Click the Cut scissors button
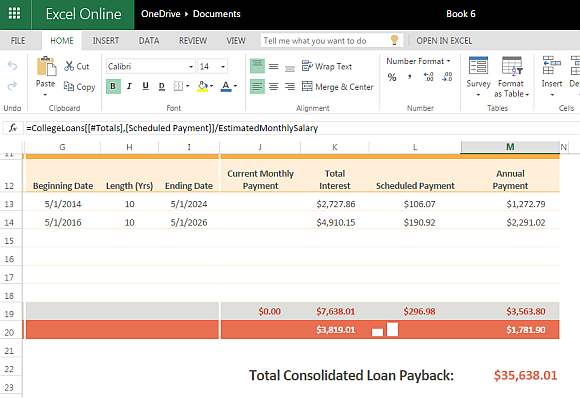 (77, 66)
